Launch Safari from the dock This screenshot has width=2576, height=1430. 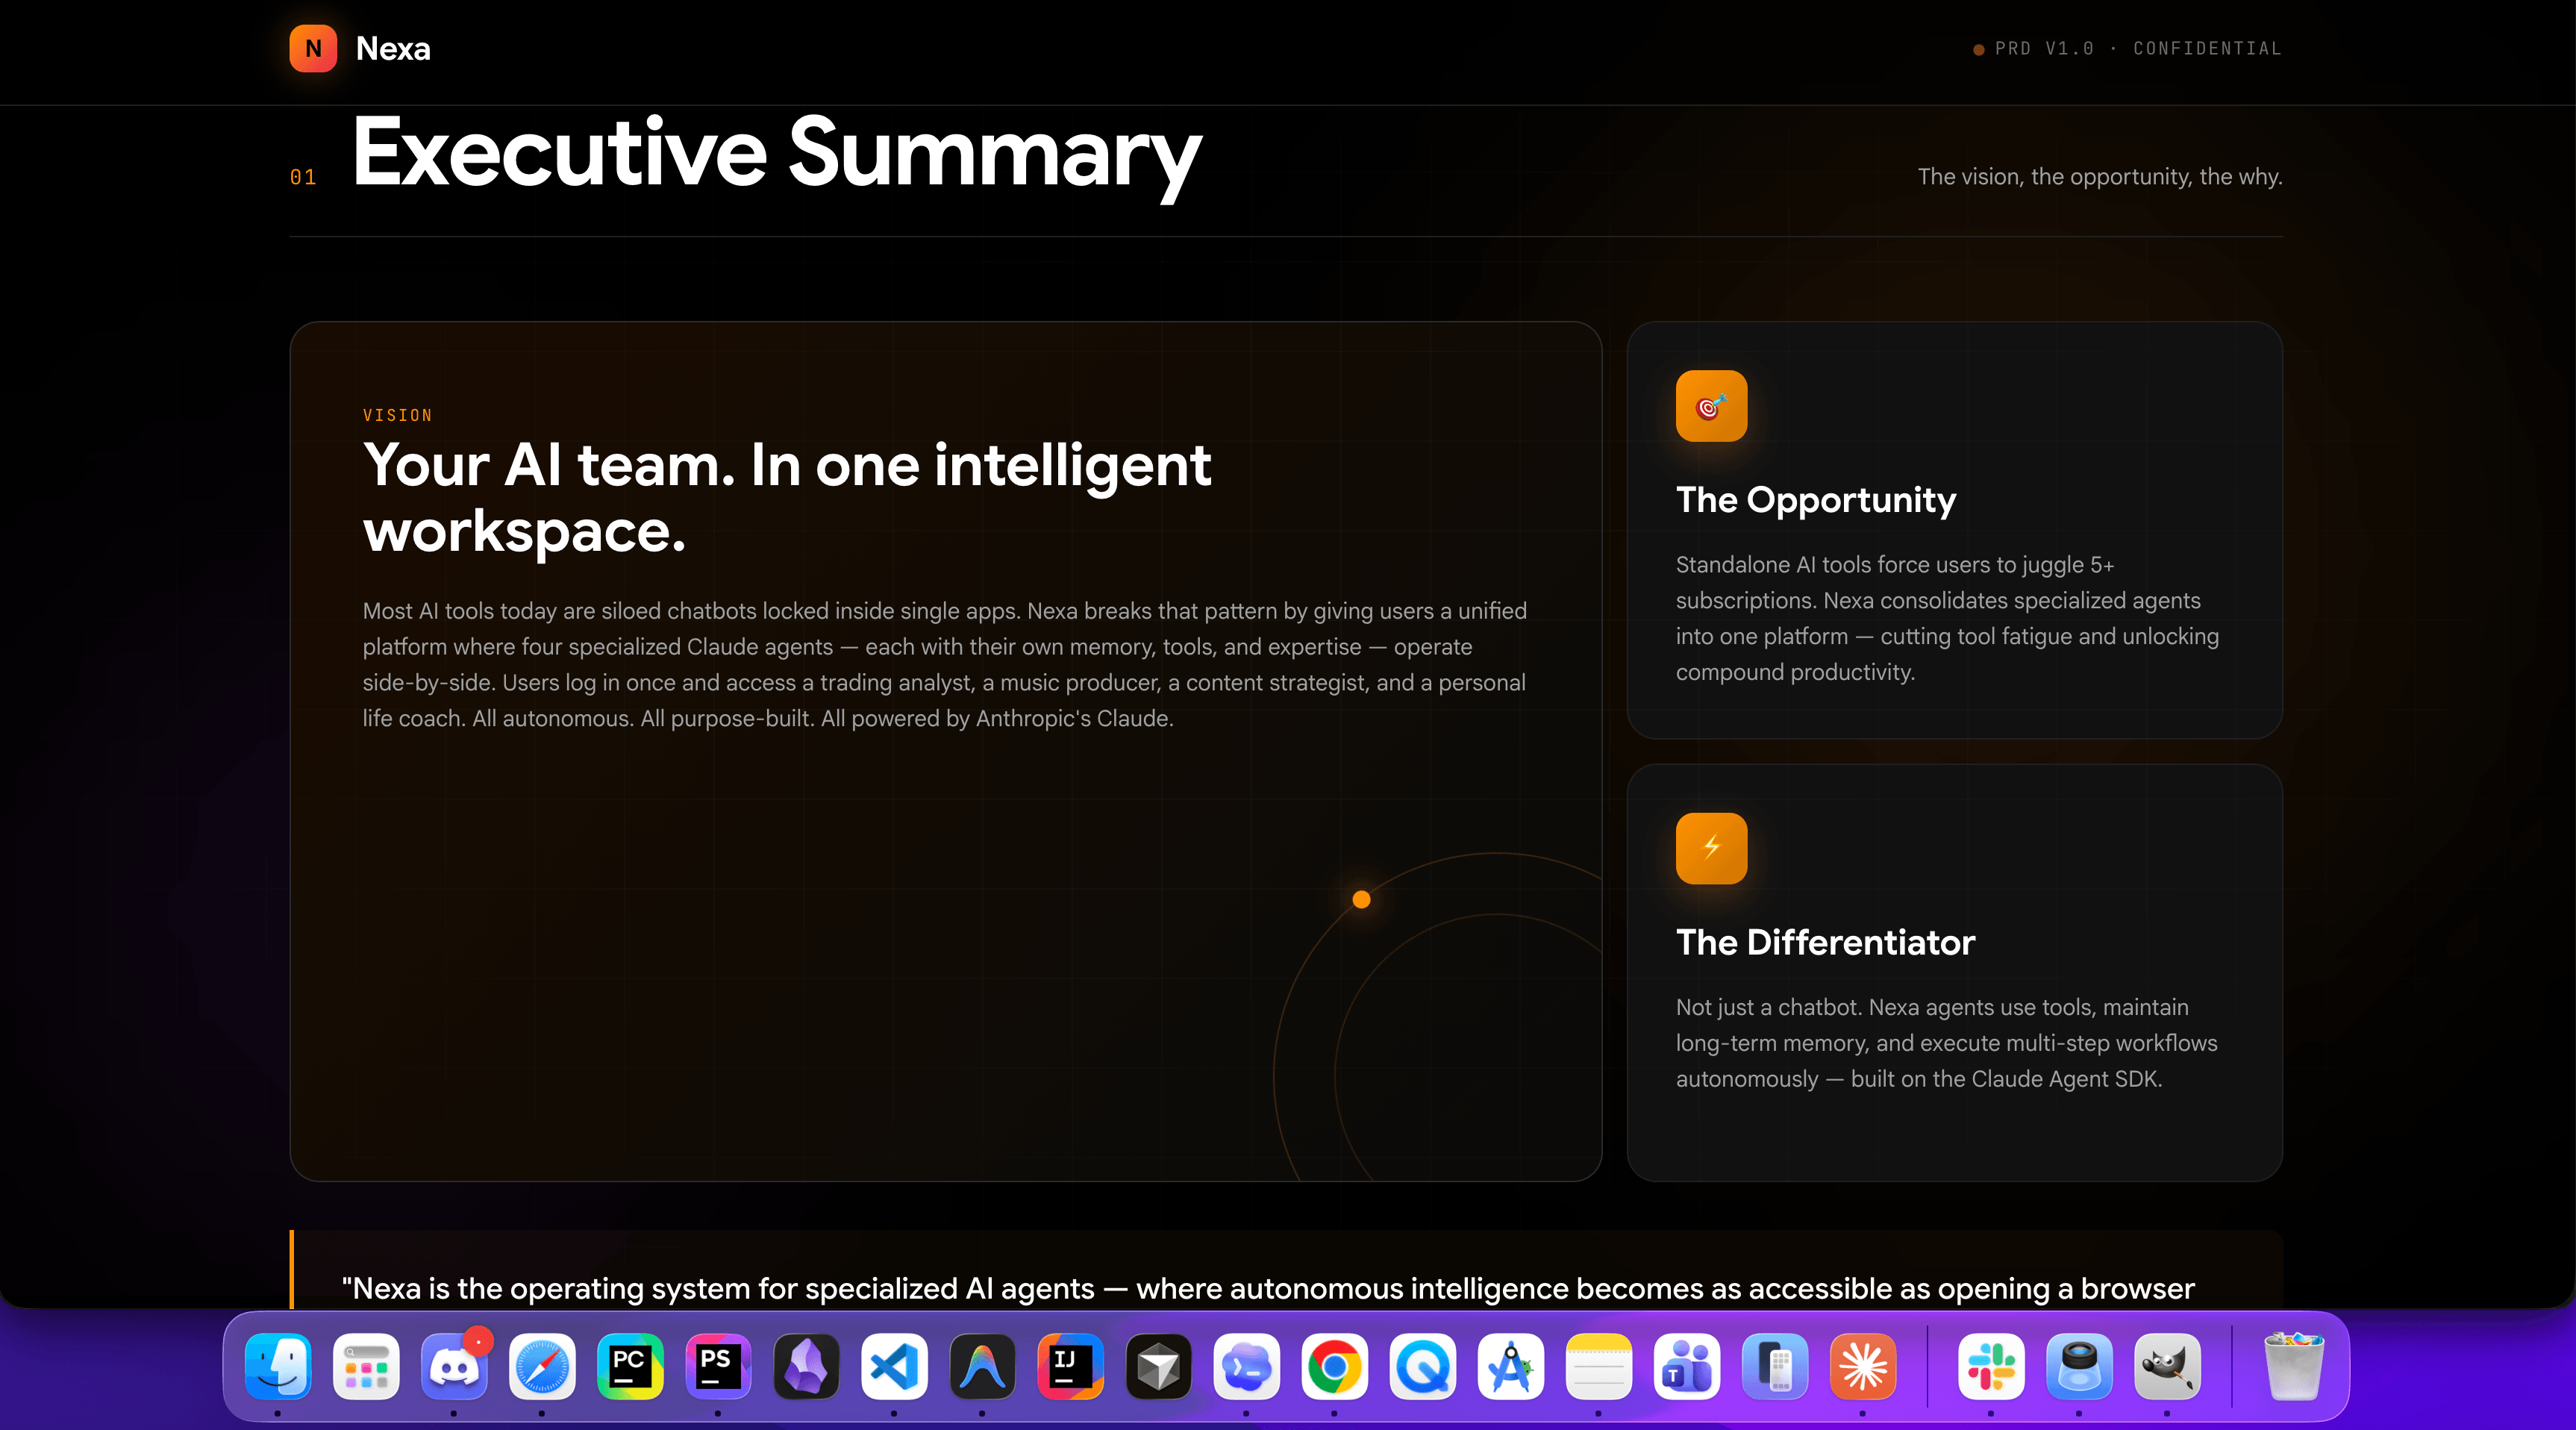pyautogui.click(x=542, y=1366)
